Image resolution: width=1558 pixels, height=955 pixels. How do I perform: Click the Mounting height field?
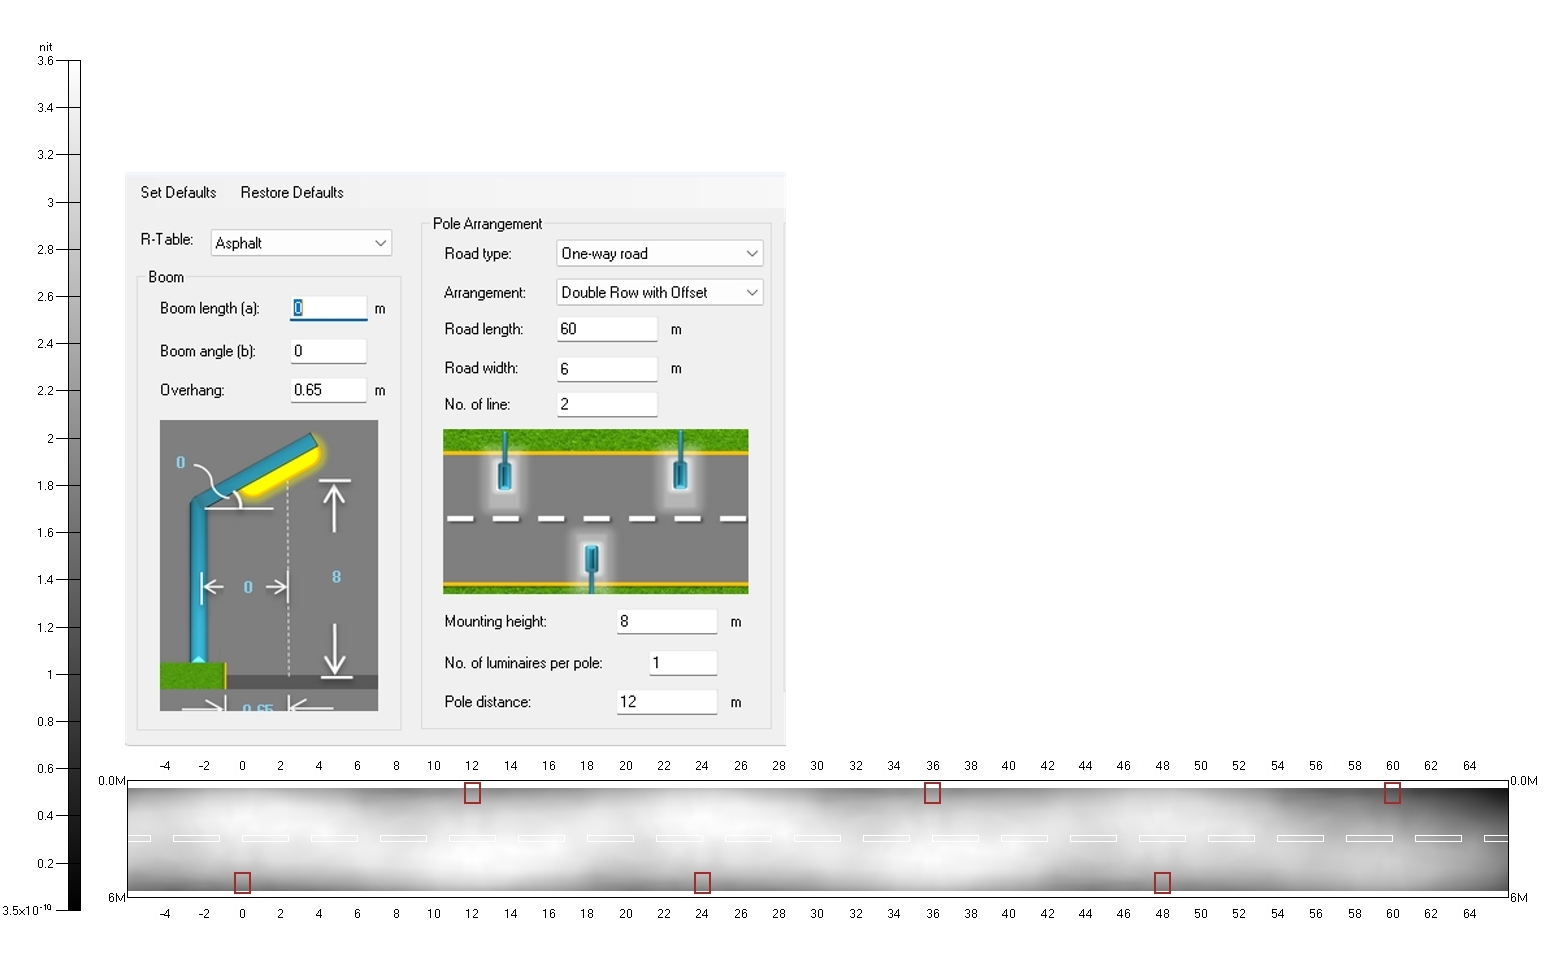[666, 621]
